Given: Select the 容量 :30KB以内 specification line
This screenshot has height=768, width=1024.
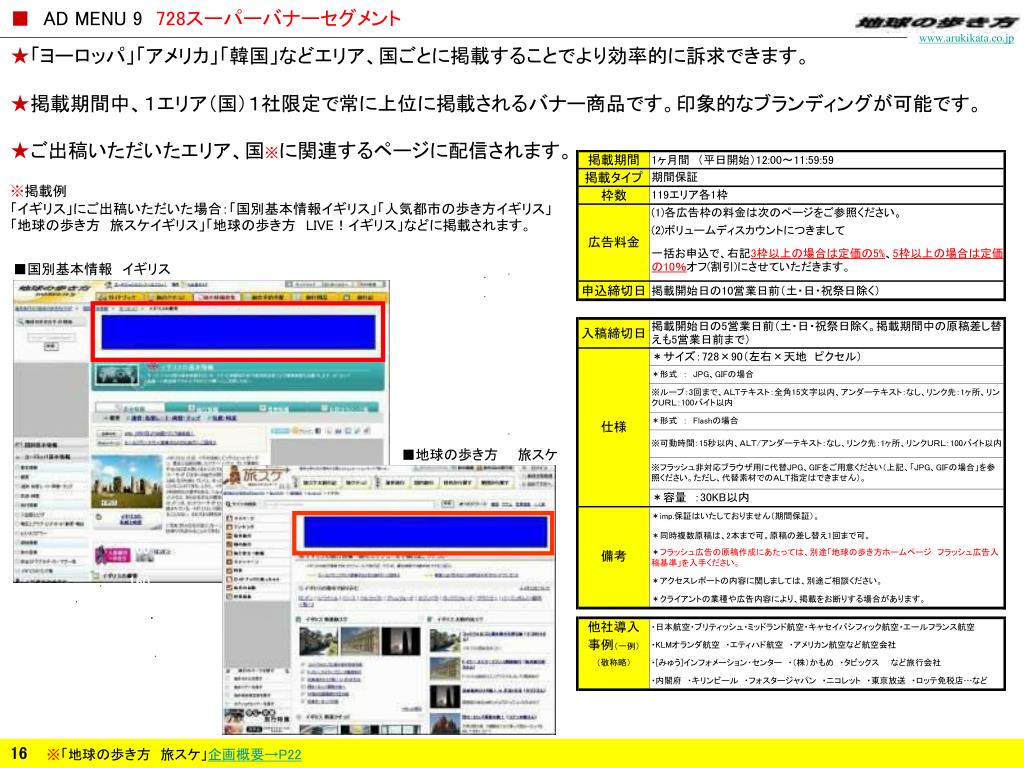Looking at the screenshot, I should [700, 498].
